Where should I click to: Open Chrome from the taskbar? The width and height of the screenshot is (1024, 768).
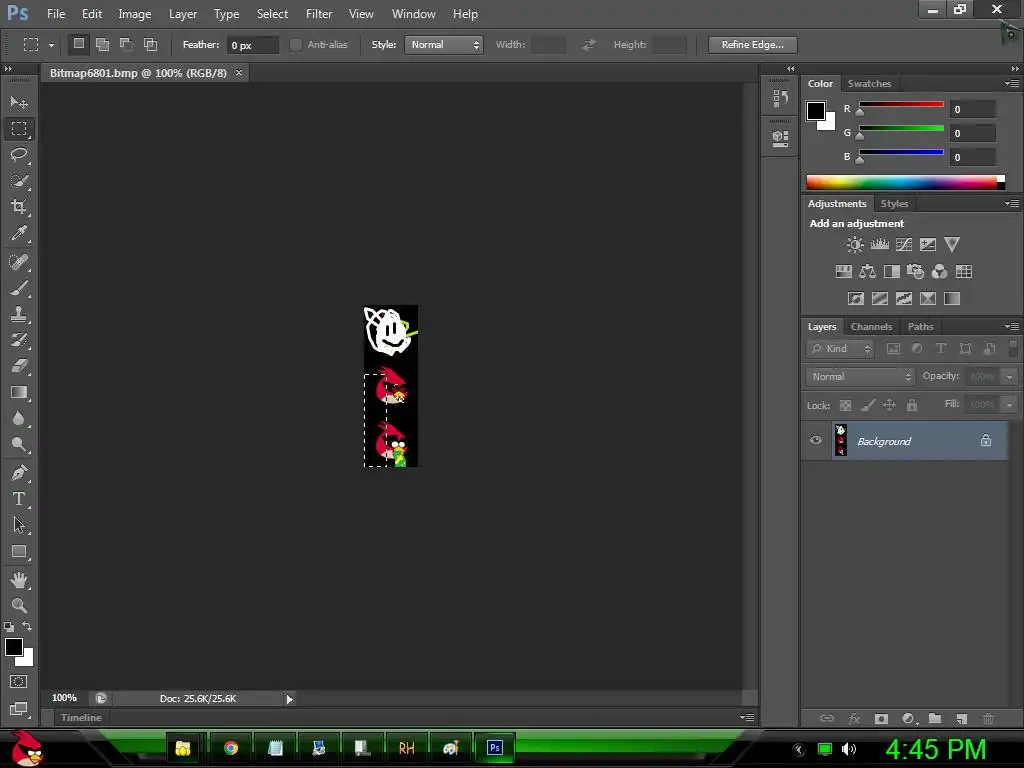click(x=231, y=748)
